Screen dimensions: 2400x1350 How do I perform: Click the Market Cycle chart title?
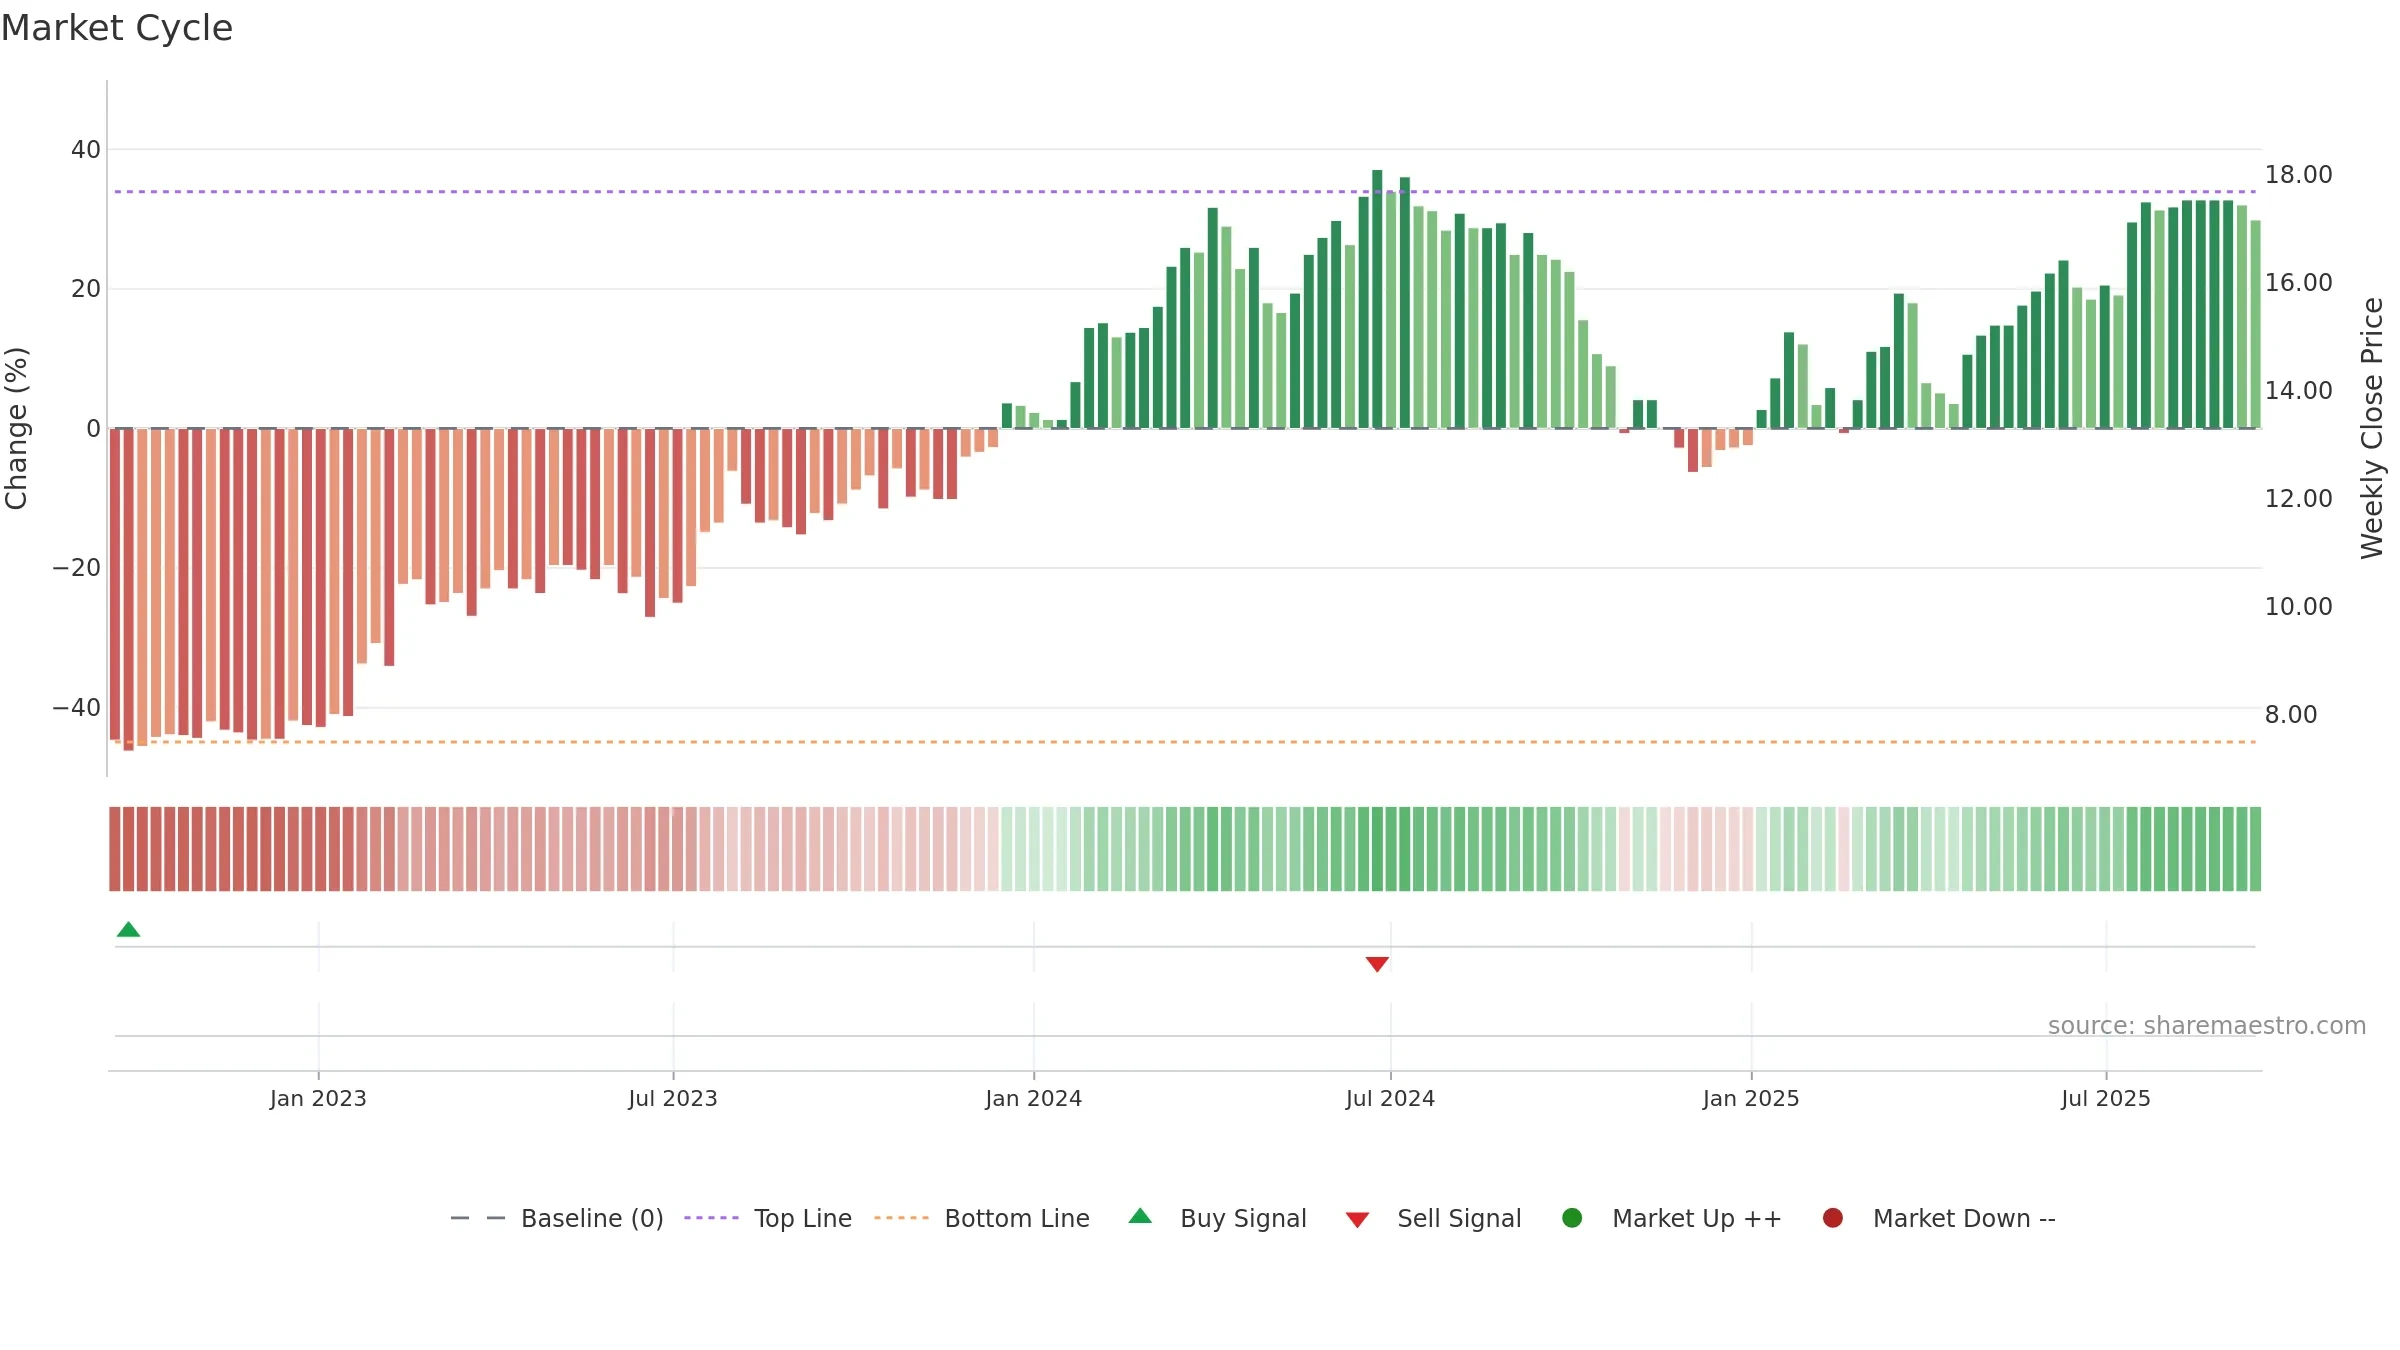coord(117,28)
